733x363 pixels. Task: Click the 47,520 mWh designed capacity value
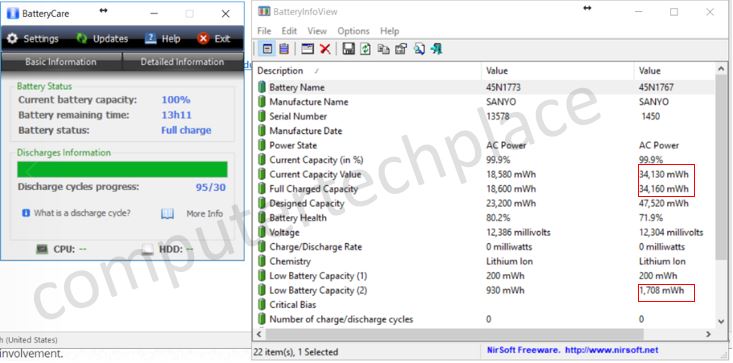click(x=663, y=203)
